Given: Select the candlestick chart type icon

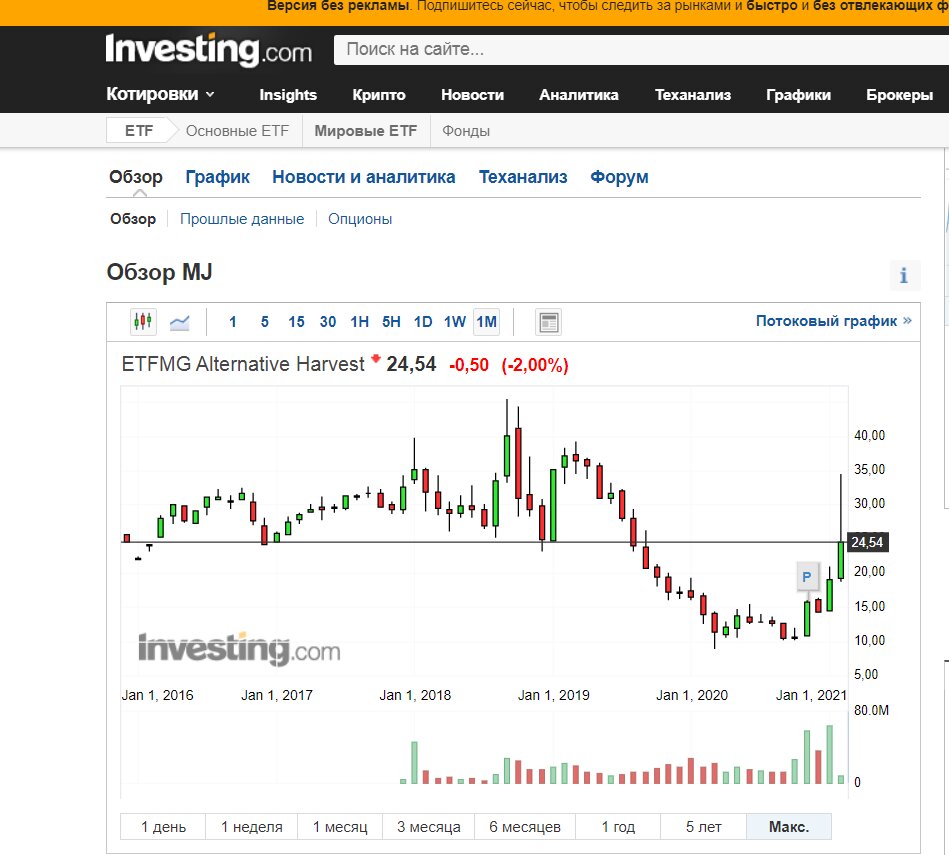Looking at the screenshot, I should click(x=143, y=321).
